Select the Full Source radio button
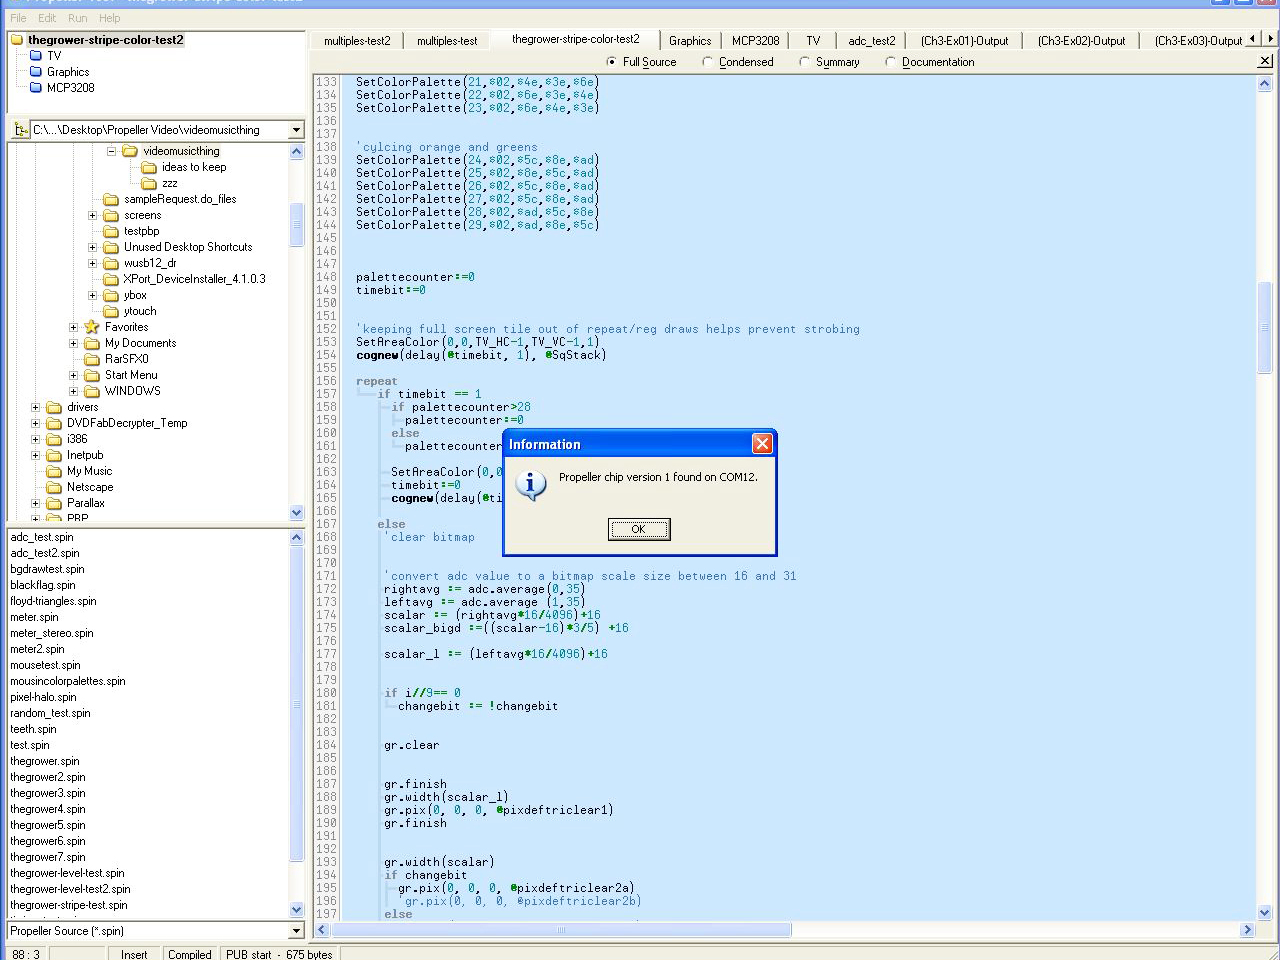 (x=612, y=62)
